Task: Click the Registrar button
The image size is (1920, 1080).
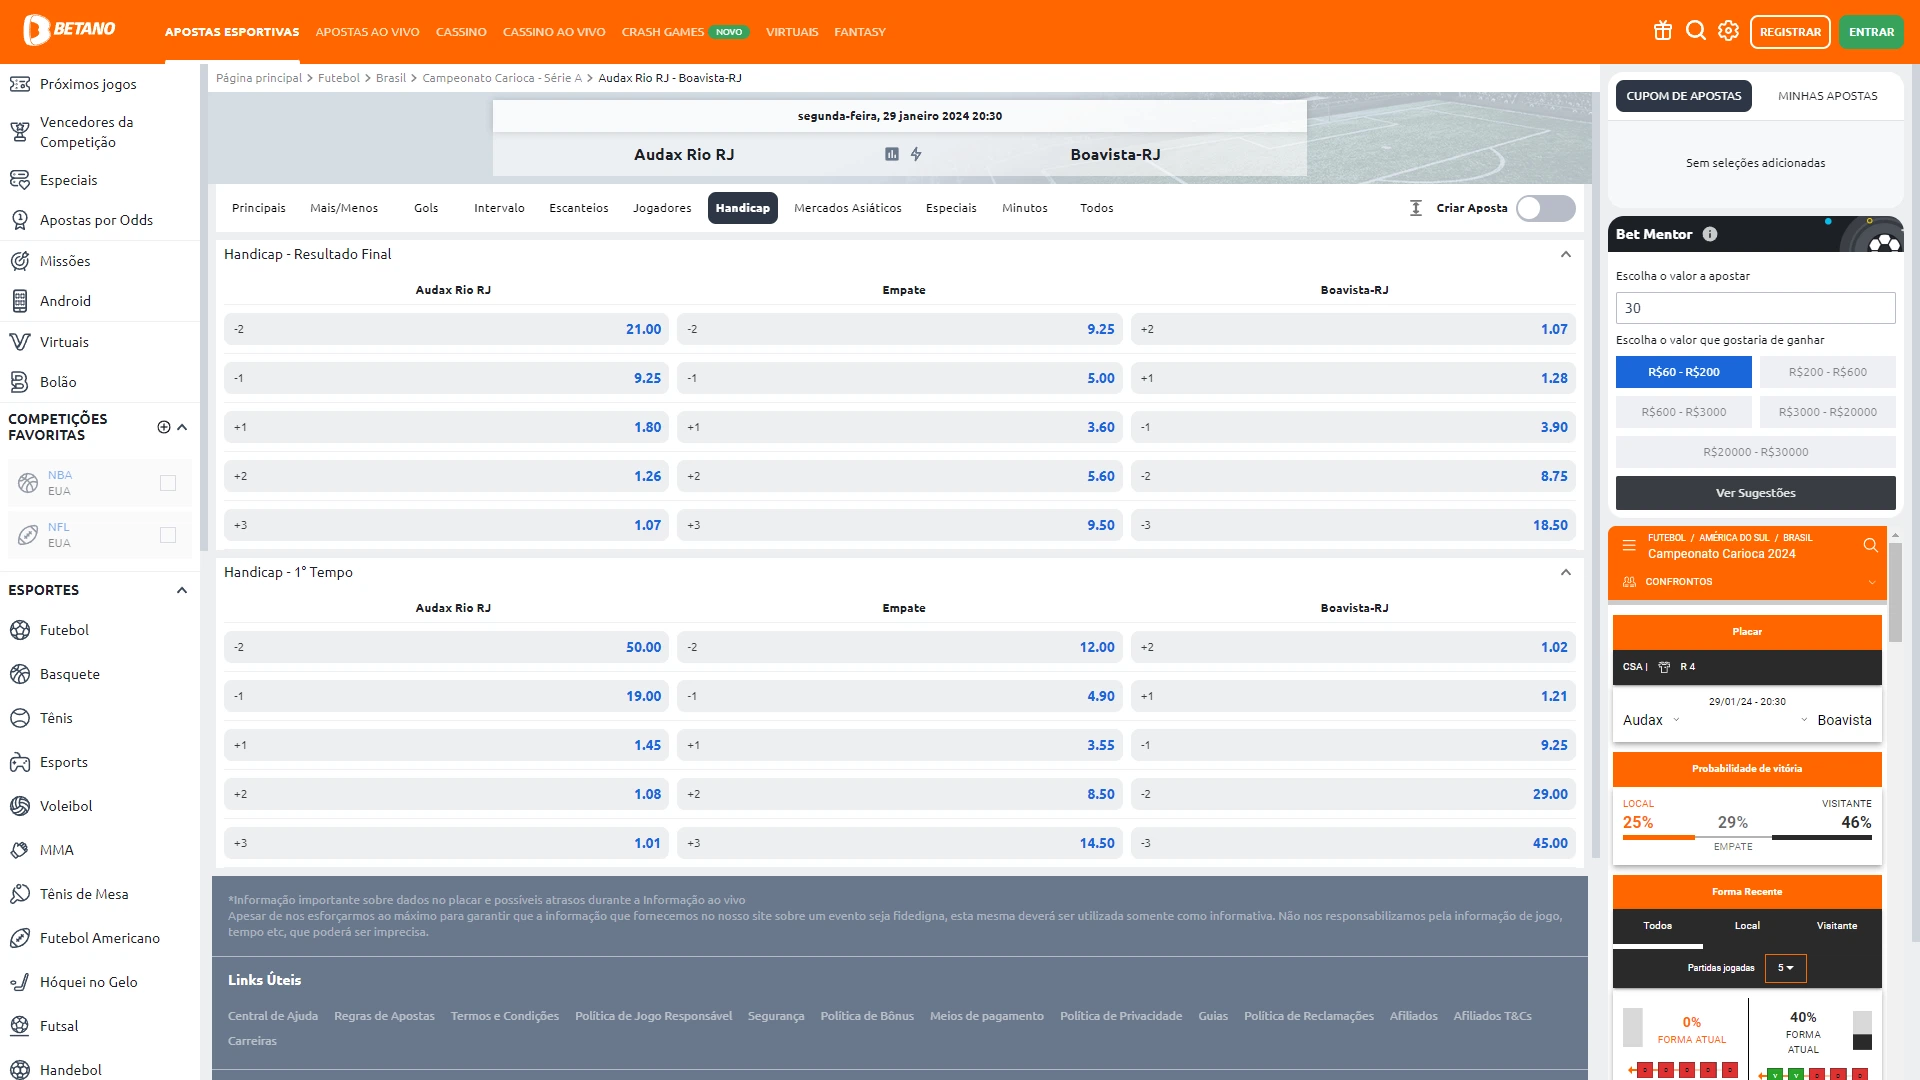Action: point(1789,32)
